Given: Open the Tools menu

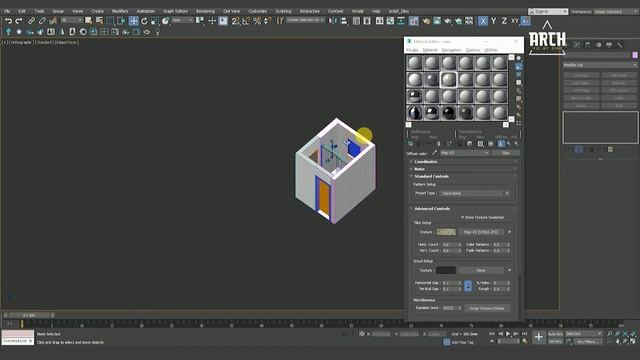Looking at the screenshot, I should [39, 11].
